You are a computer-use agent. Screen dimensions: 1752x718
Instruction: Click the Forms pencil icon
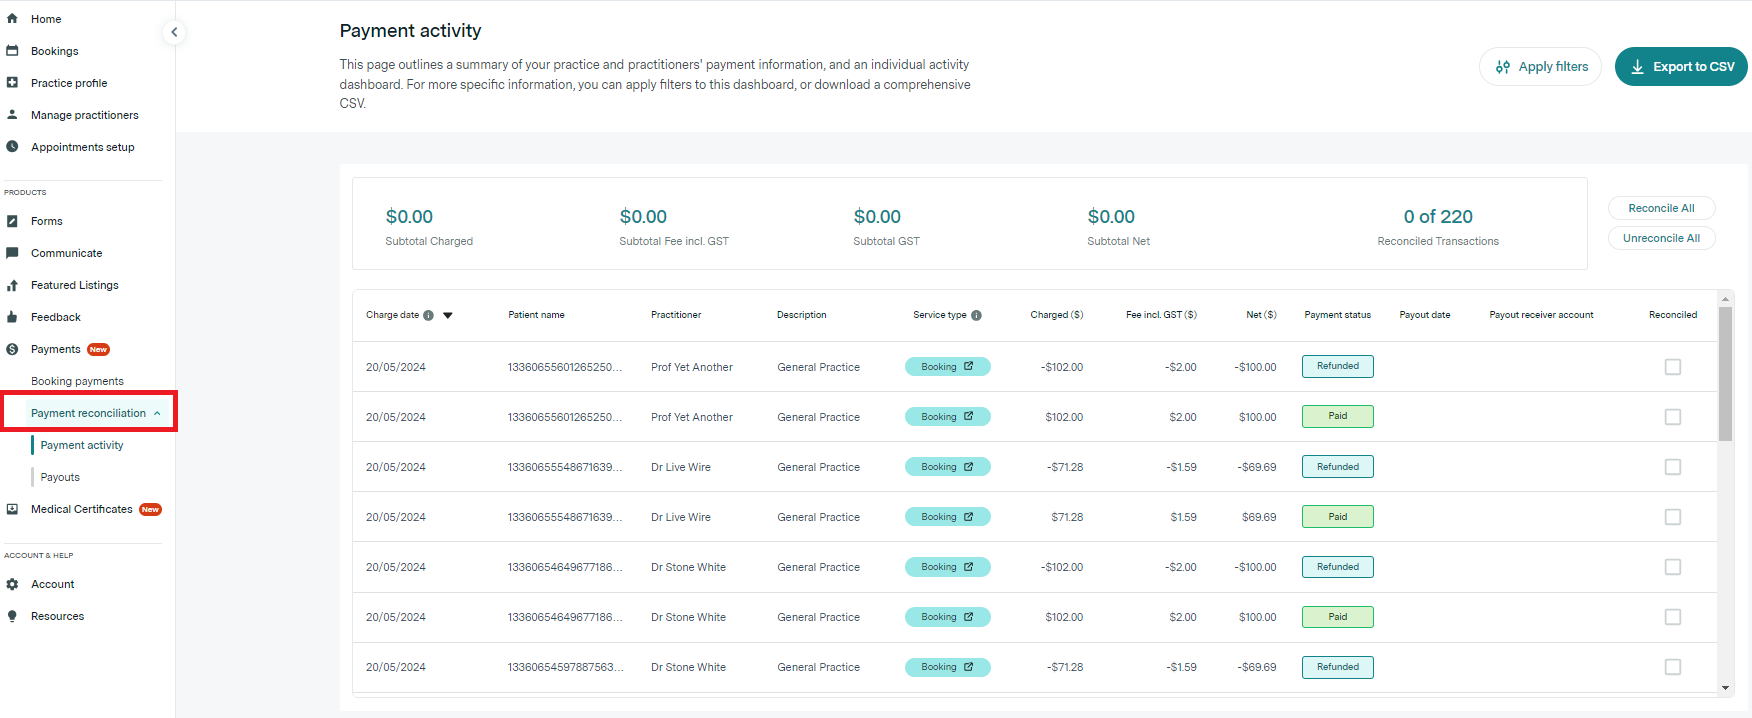[12, 221]
